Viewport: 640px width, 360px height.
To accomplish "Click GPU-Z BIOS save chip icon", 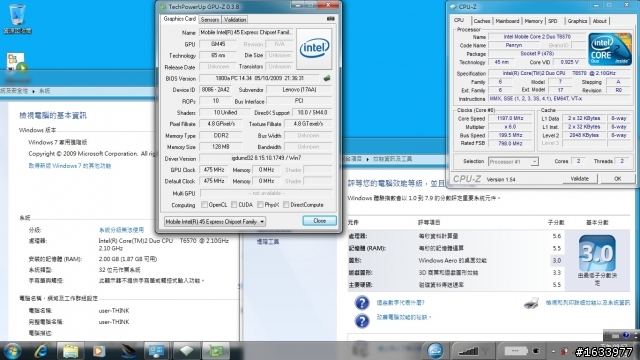I will coord(327,78).
